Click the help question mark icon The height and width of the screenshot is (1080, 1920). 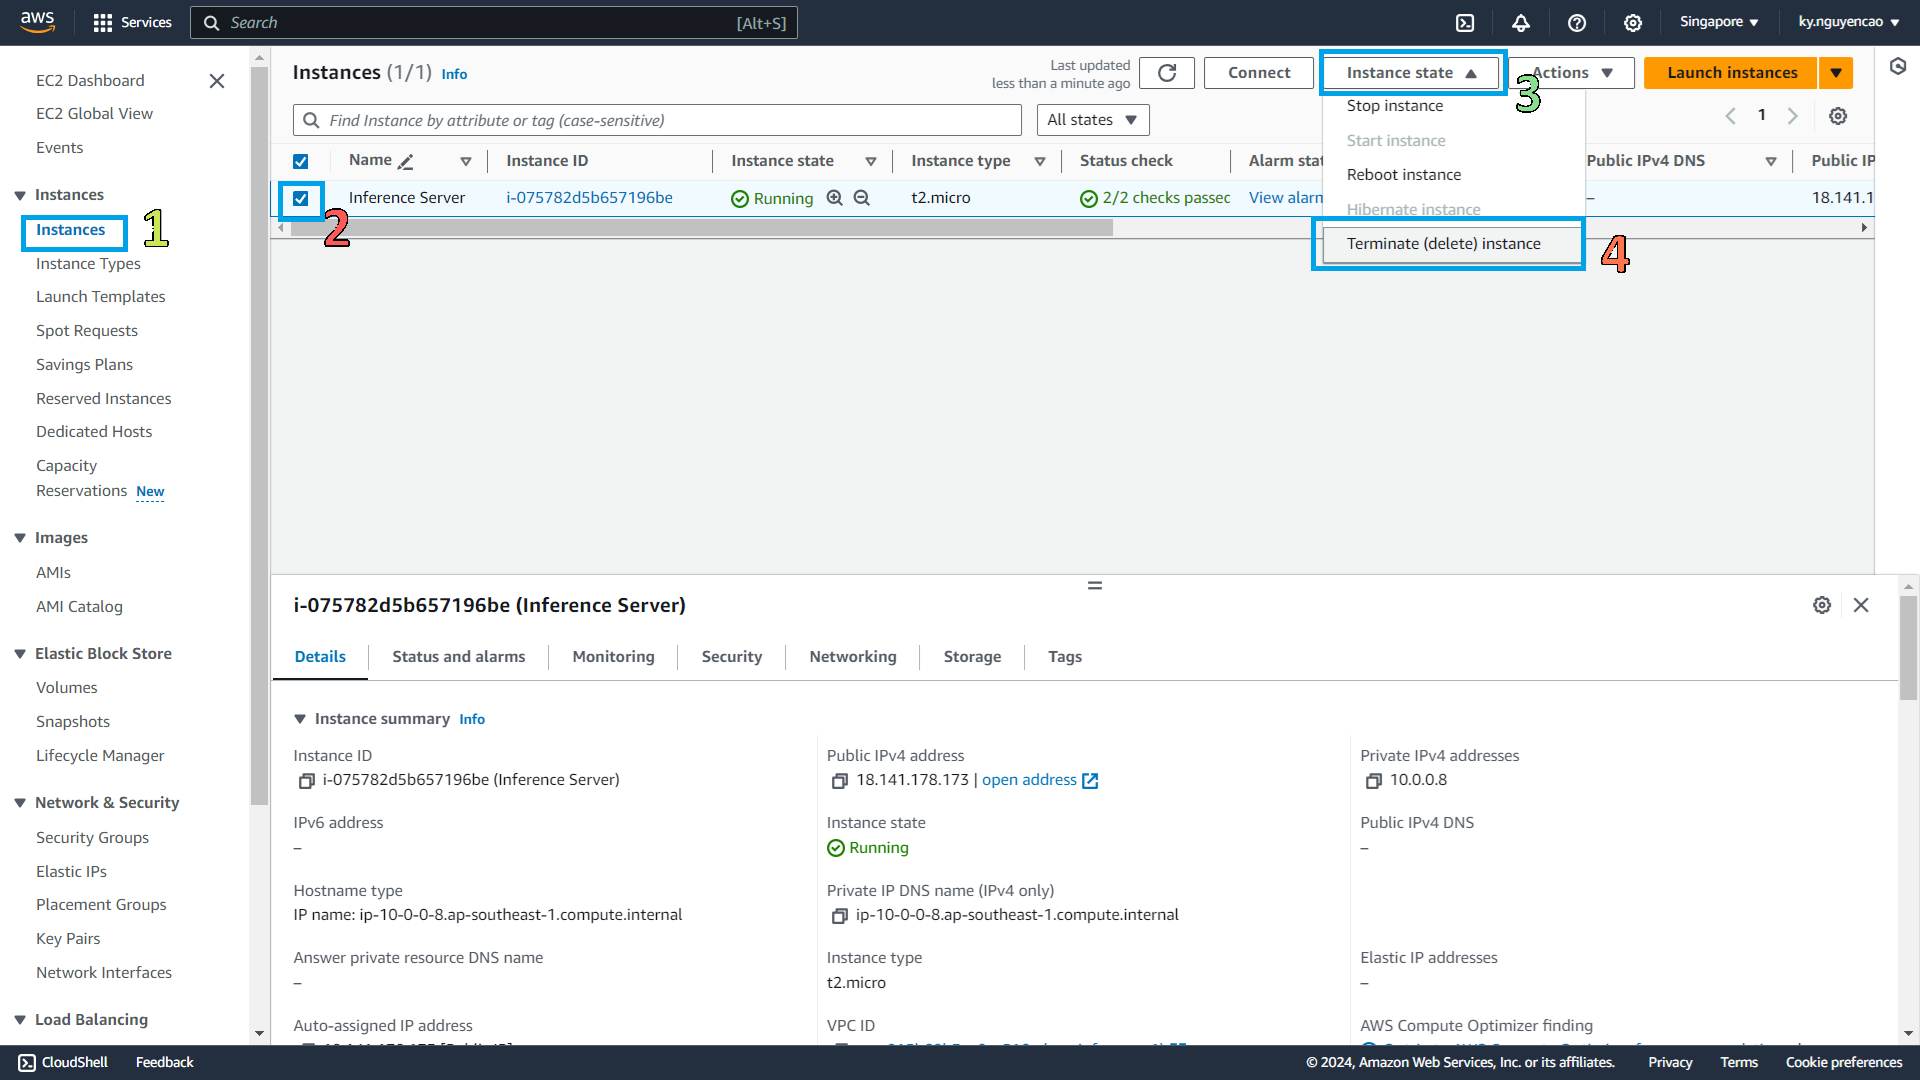[x=1577, y=23]
